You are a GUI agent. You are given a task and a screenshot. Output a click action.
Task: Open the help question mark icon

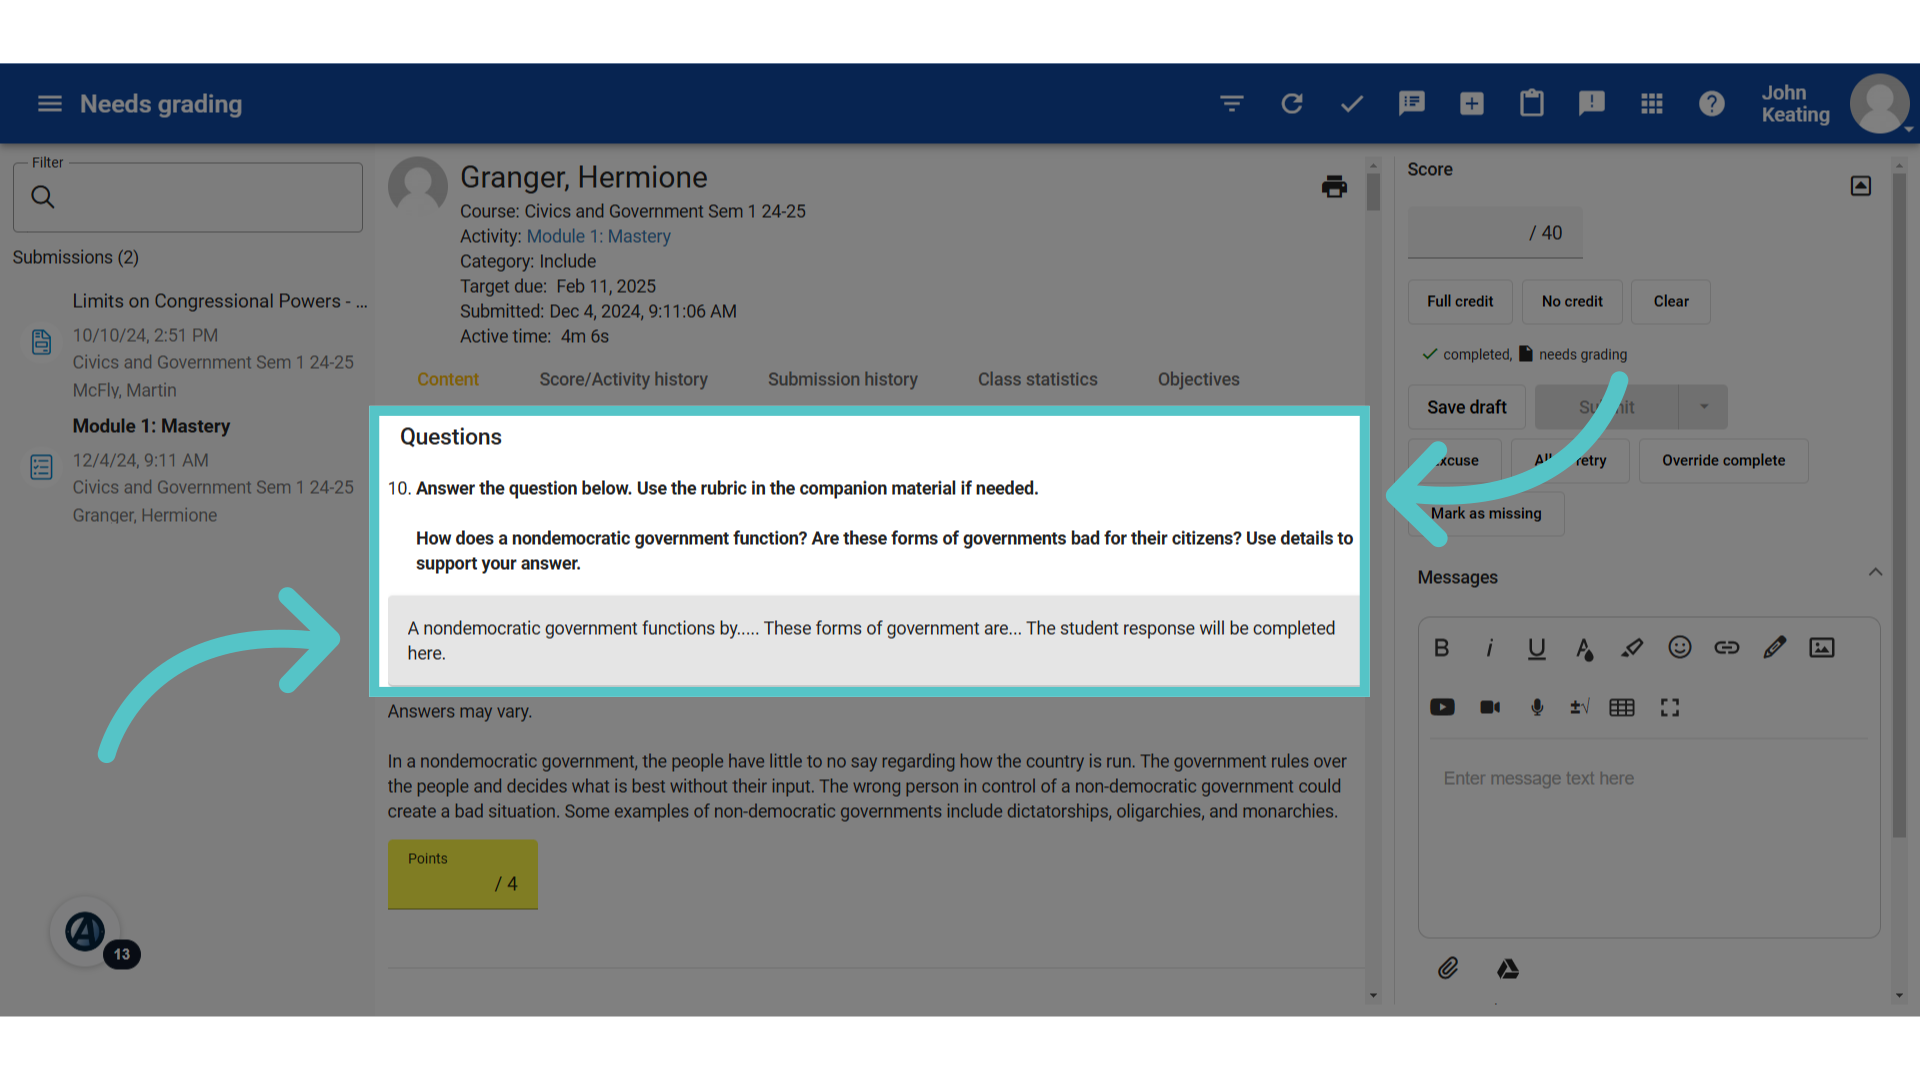[1712, 104]
